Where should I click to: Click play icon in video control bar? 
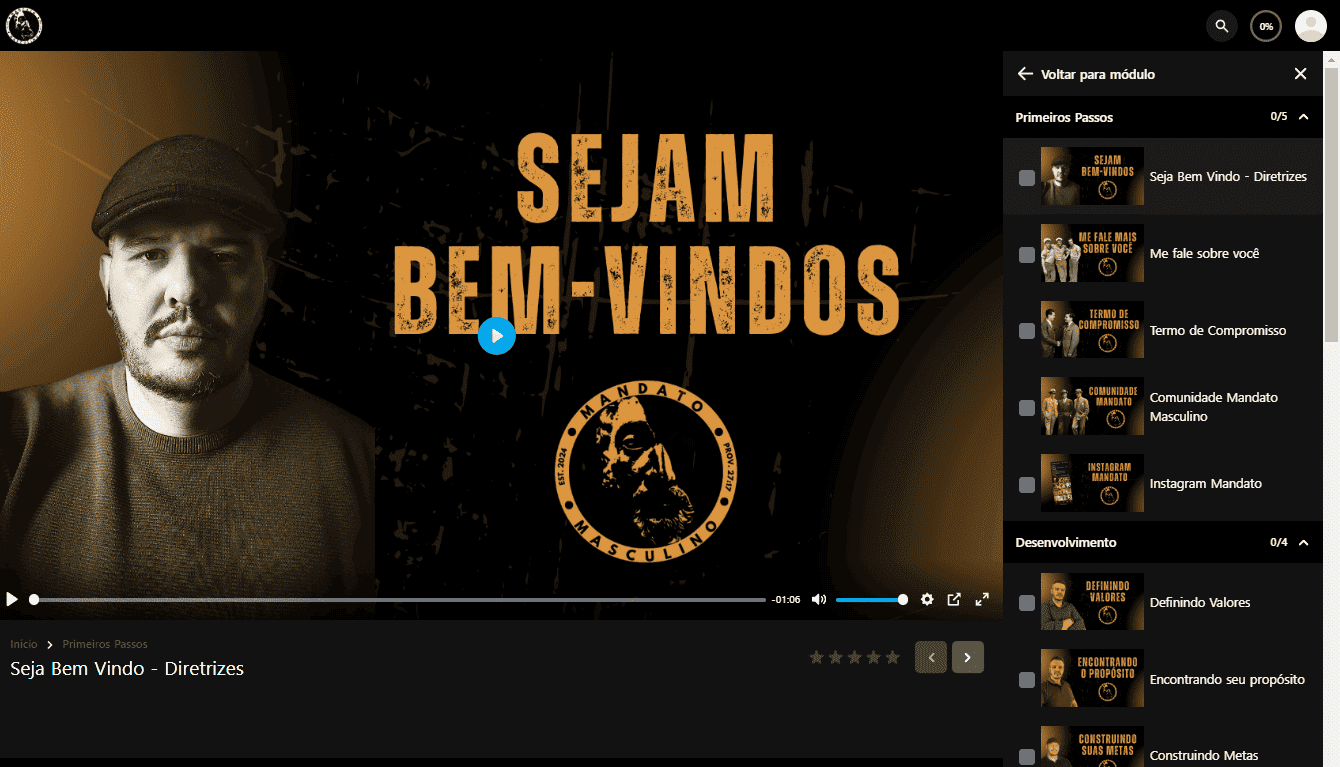(12, 599)
